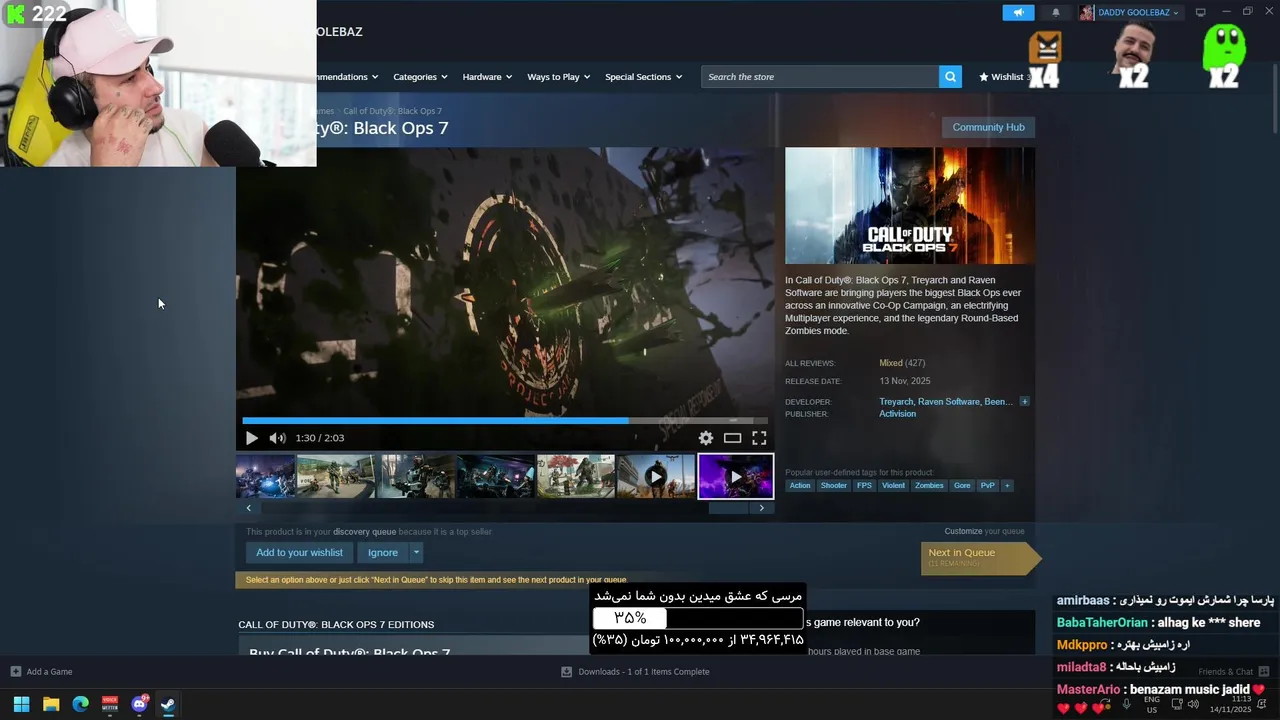This screenshot has height=720, width=1280.
Task: Open the discovery queue link
Action: tap(364, 532)
